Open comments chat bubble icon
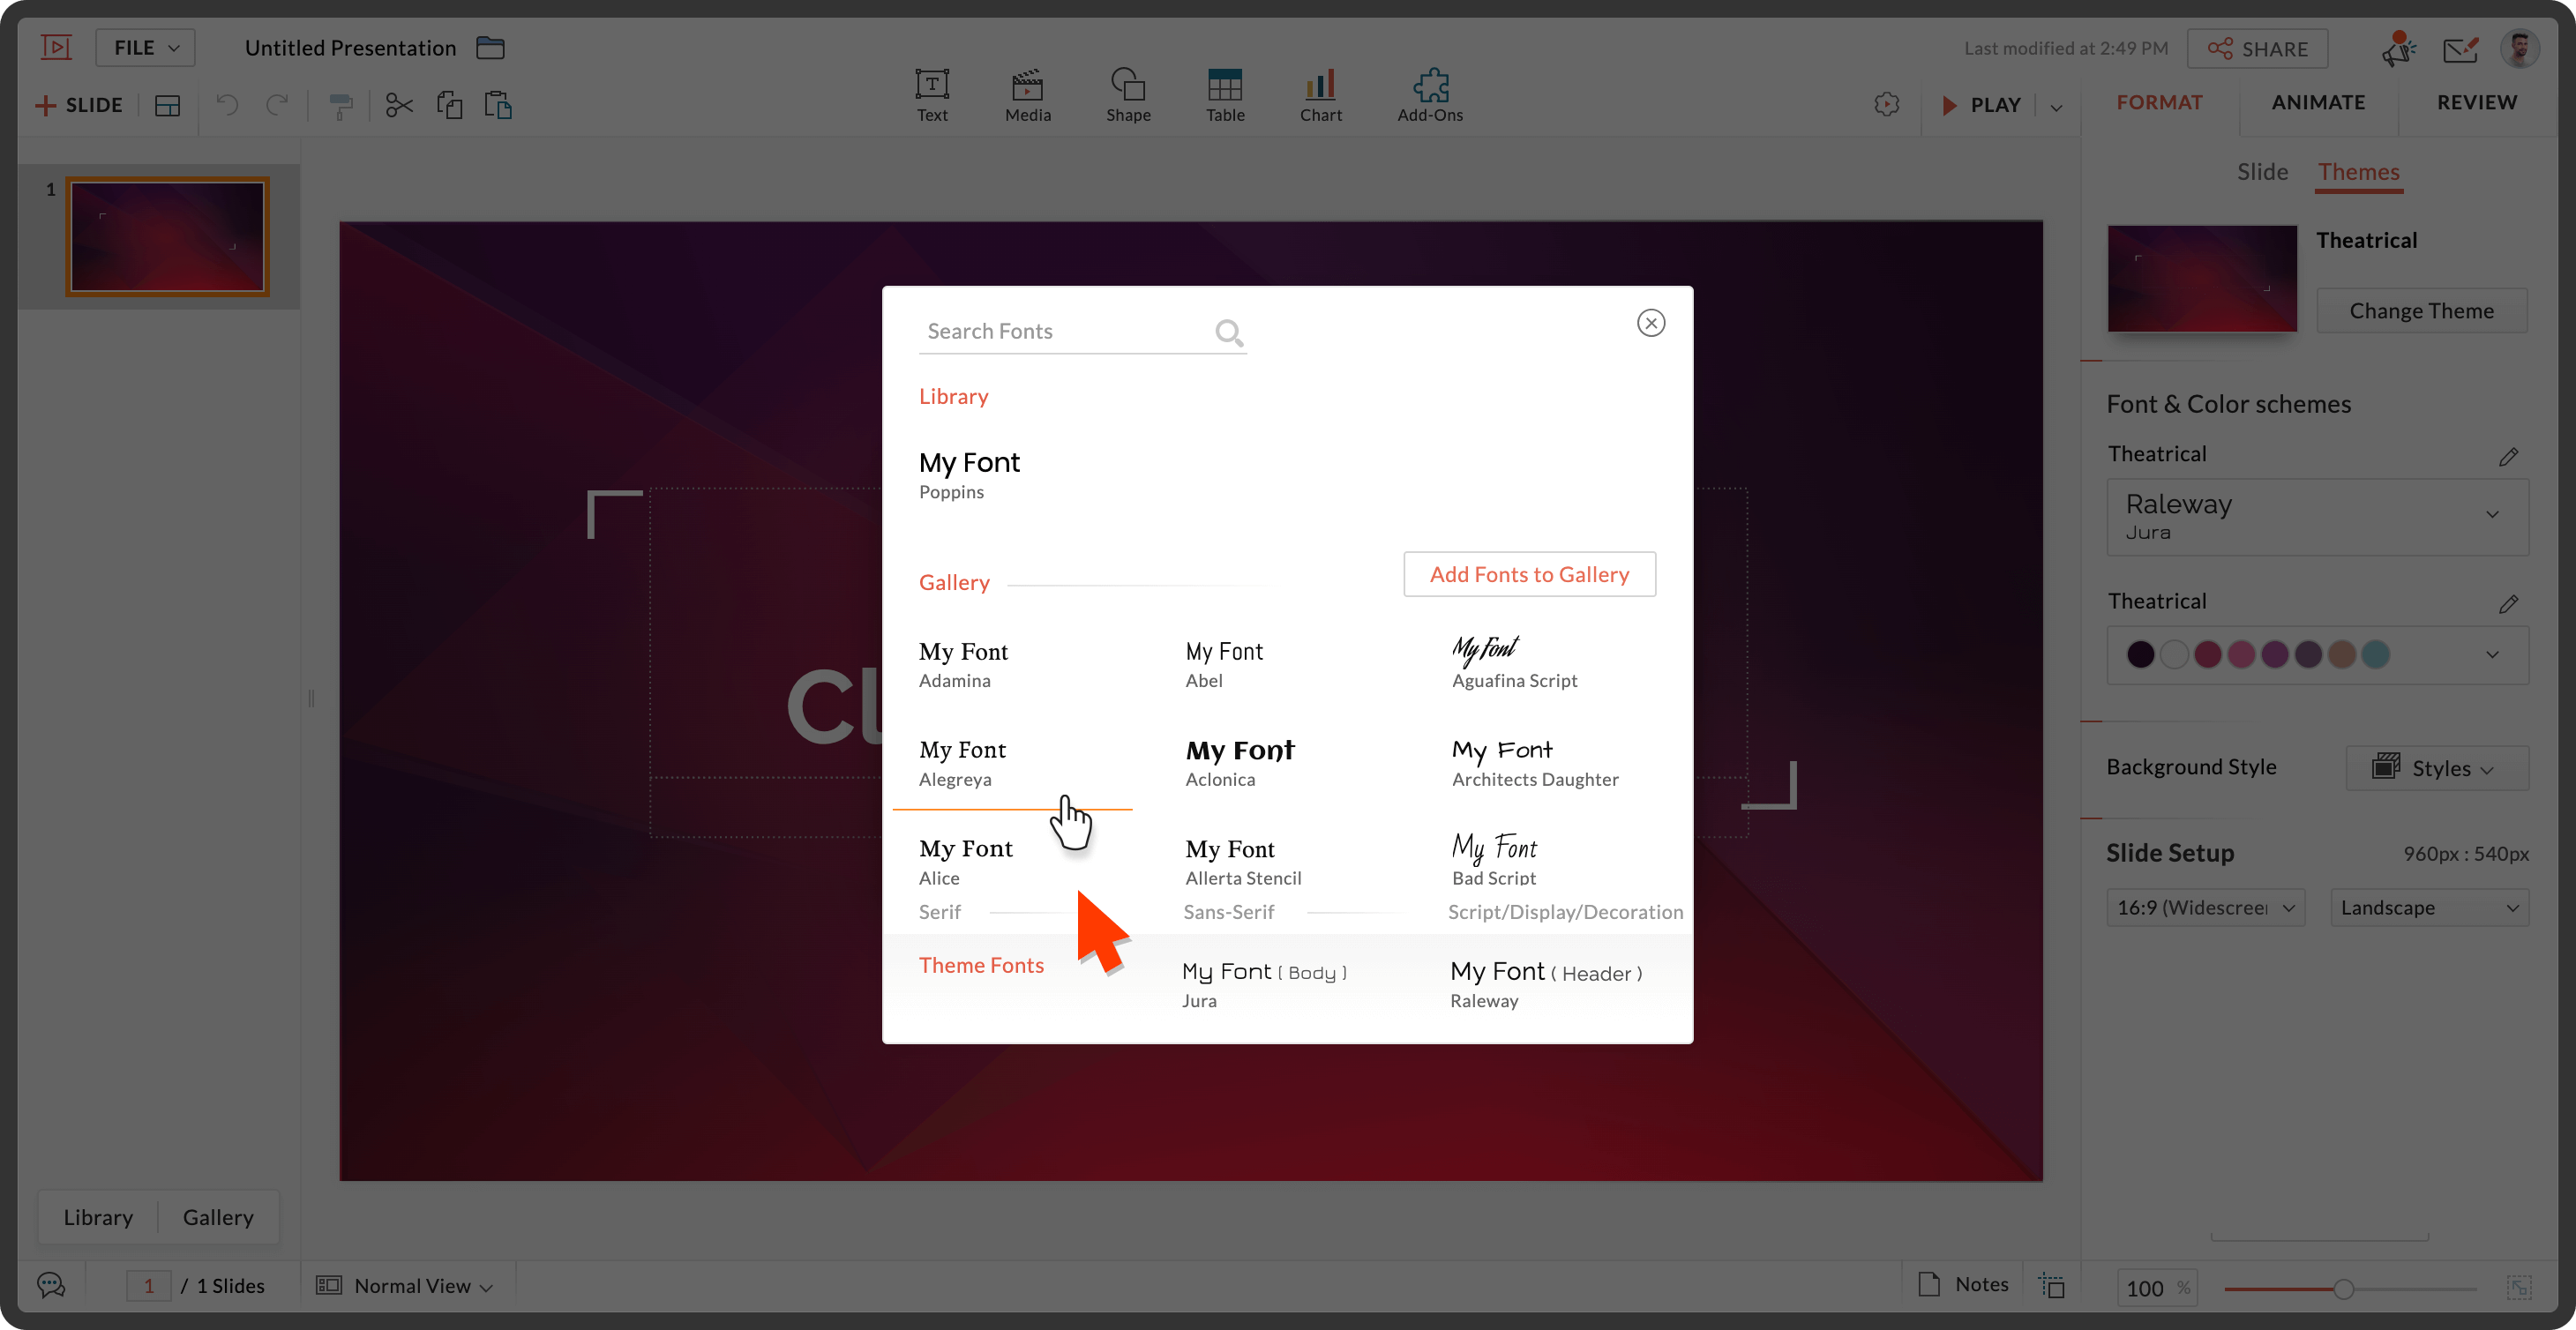This screenshot has height=1330, width=2576. coord(51,1285)
